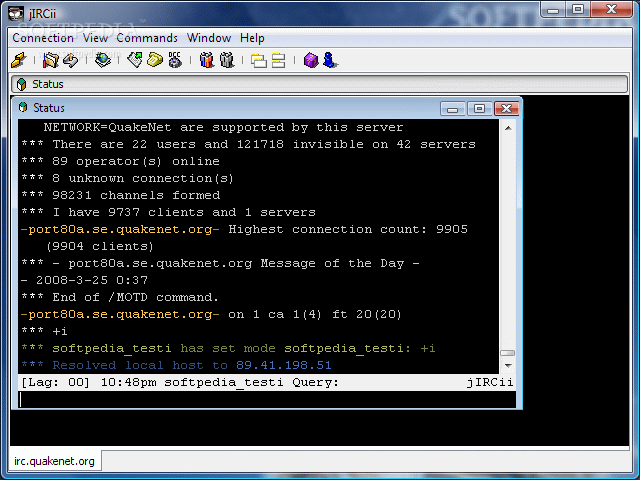
Task: Click the '2008-3-25 0:37' date line
Action: (x=92, y=280)
